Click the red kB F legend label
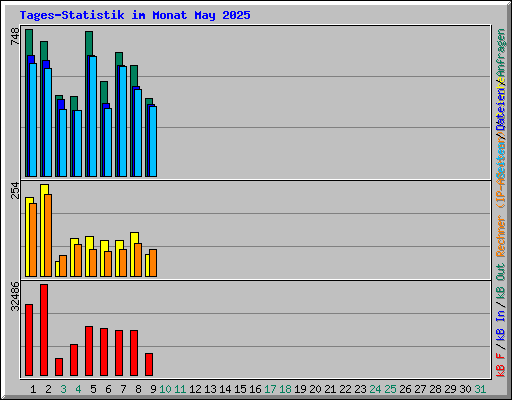This screenshot has height=400, width=512. 501,365
